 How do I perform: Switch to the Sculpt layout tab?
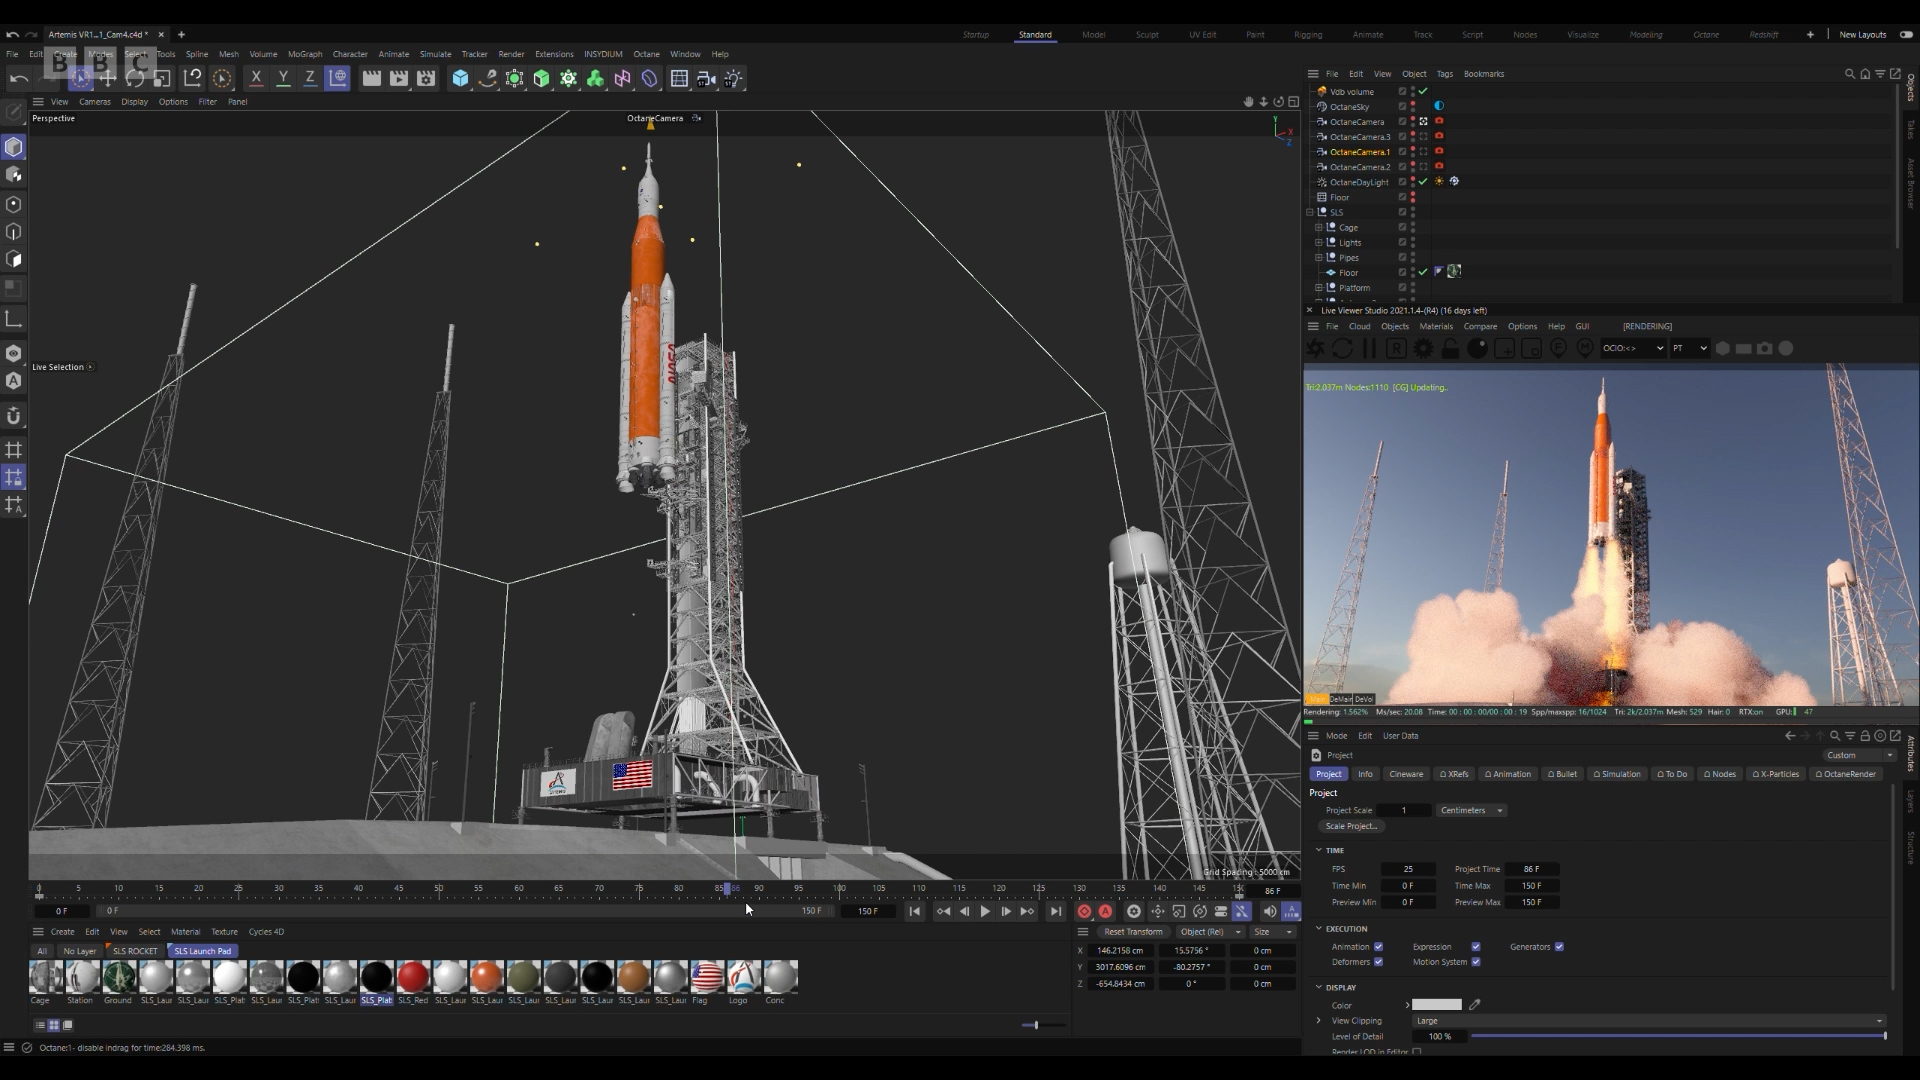[x=1147, y=34]
